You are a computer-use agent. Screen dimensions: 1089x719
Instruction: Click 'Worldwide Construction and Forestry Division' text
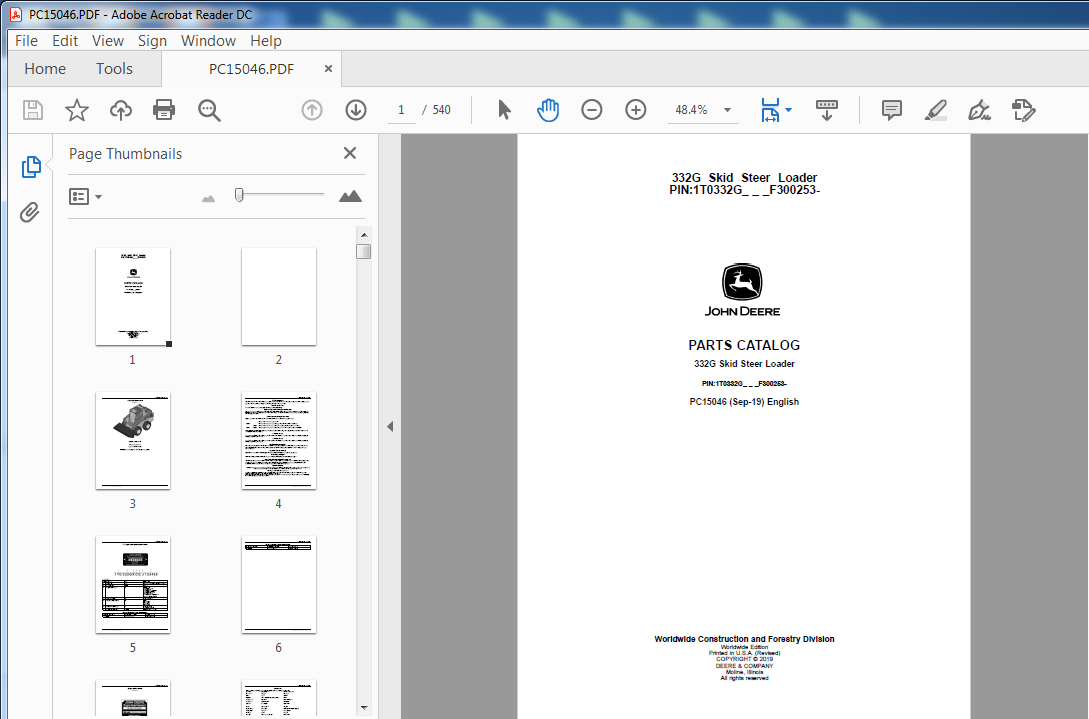pyautogui.click(x=744, y=639)
